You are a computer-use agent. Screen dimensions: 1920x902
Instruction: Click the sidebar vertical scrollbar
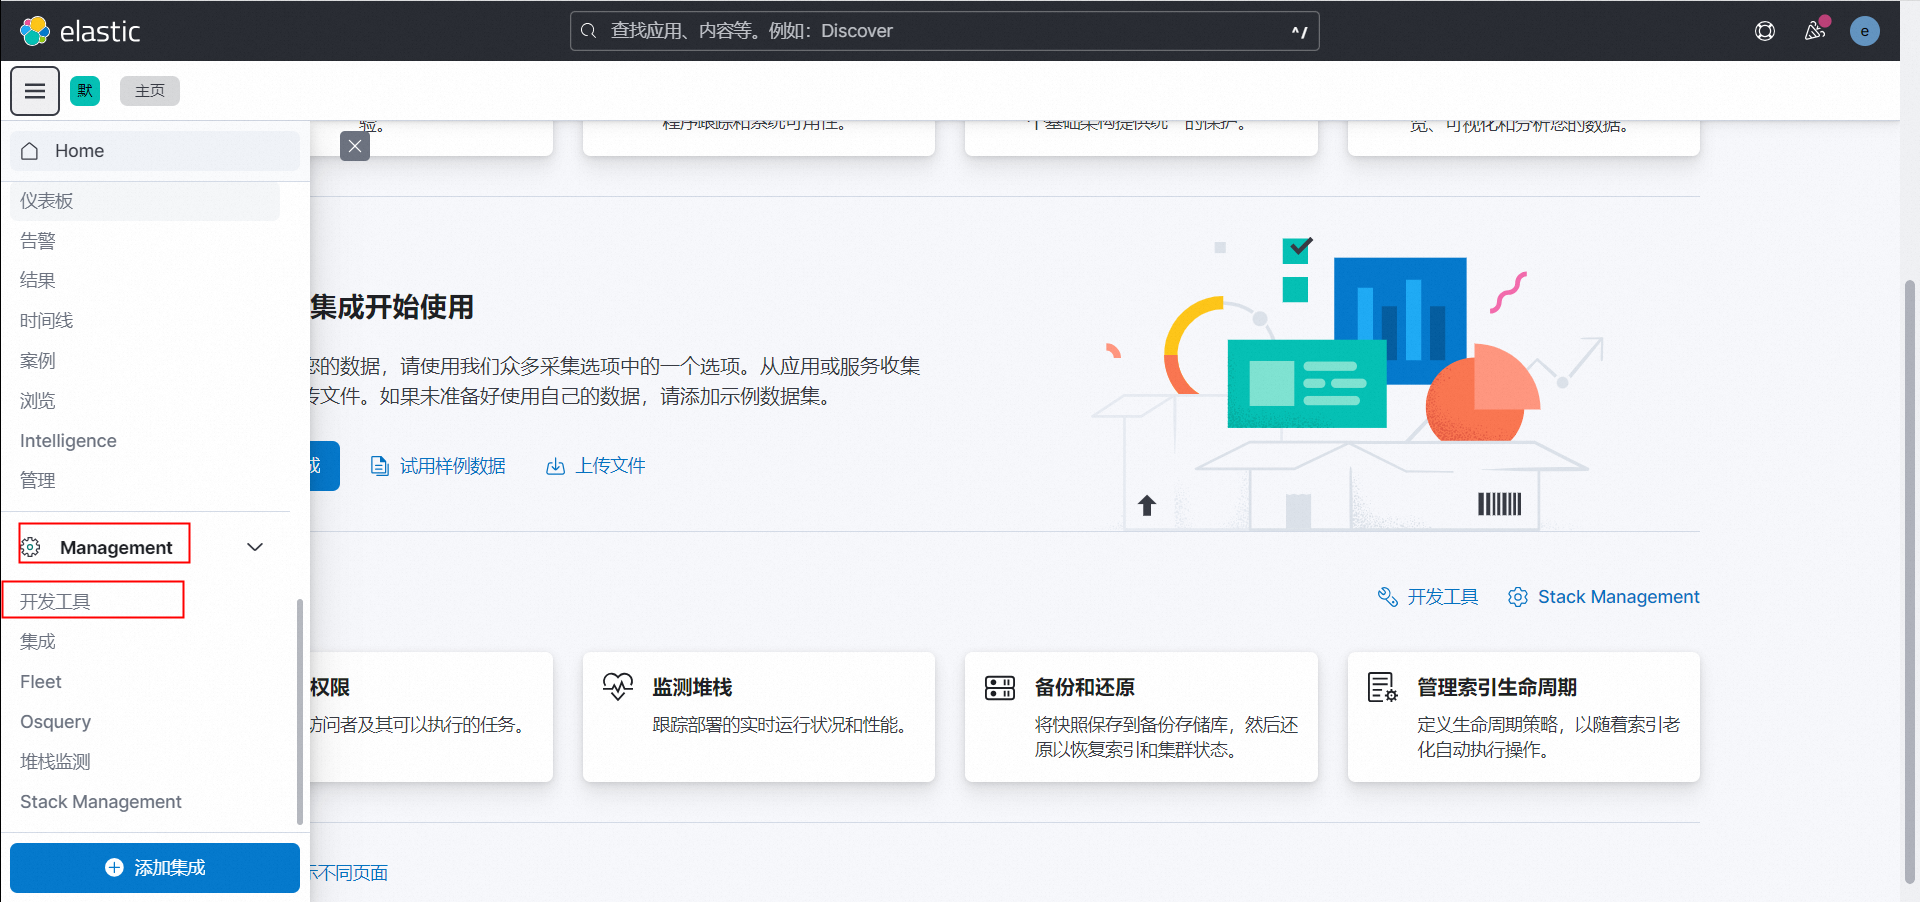299,712
